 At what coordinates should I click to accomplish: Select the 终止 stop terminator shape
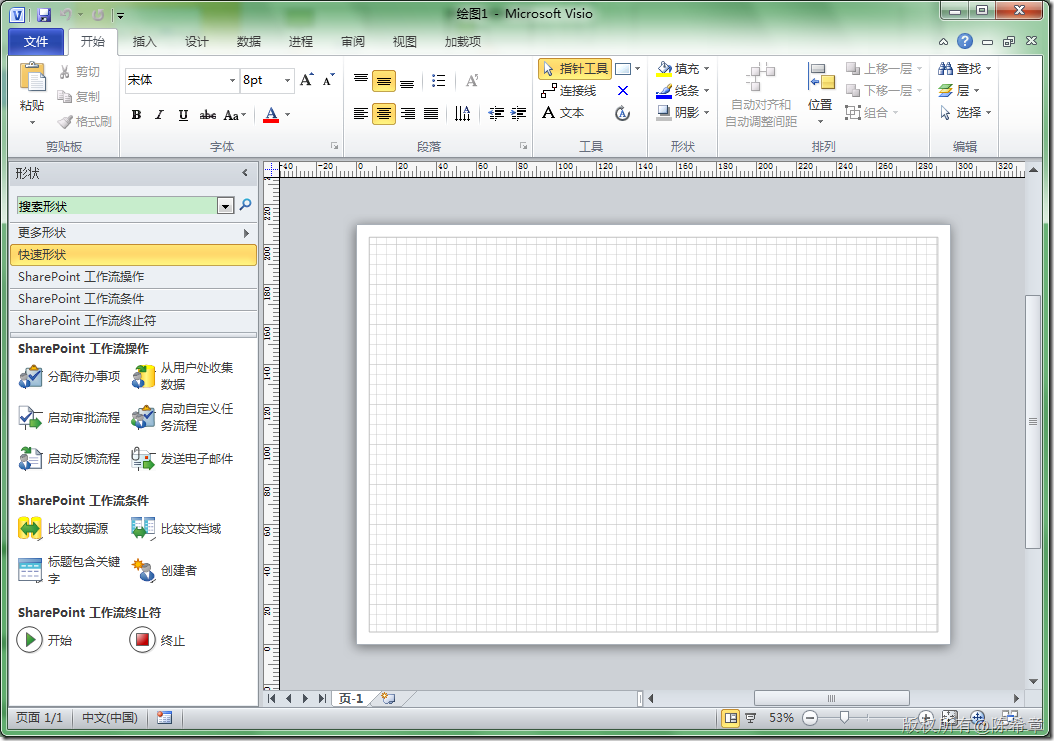click(157, 639)
